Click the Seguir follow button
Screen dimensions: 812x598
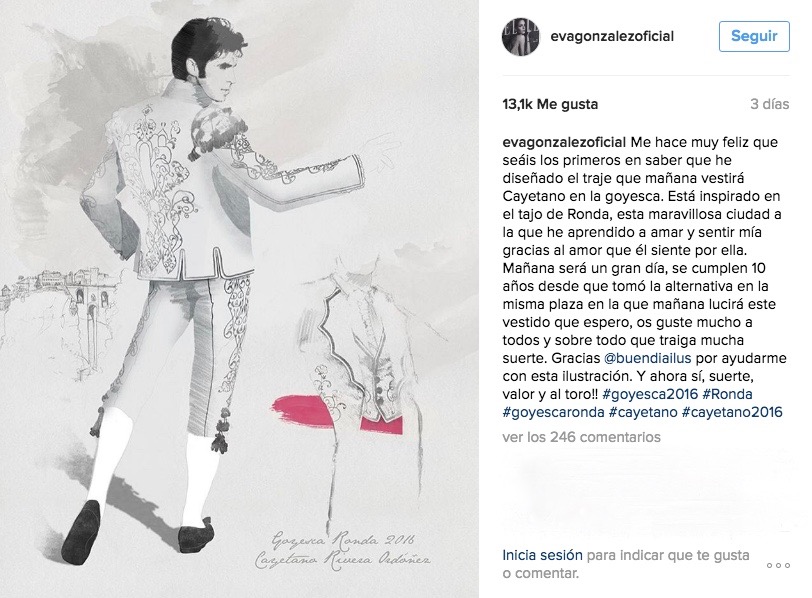(x=754, y=36)
